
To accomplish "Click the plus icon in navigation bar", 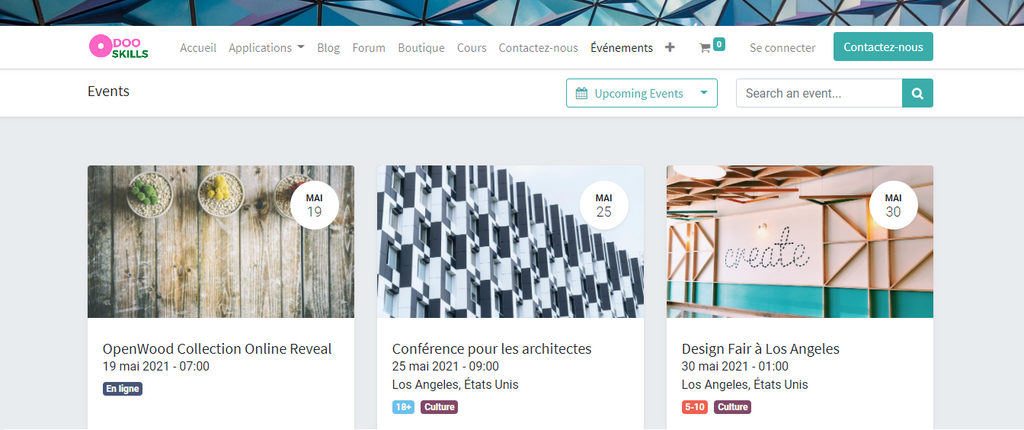I will [x=670, y=47].
